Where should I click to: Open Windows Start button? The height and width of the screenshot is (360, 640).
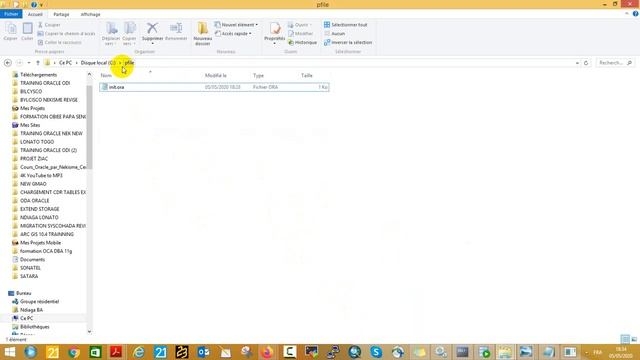tap(9, 352)
